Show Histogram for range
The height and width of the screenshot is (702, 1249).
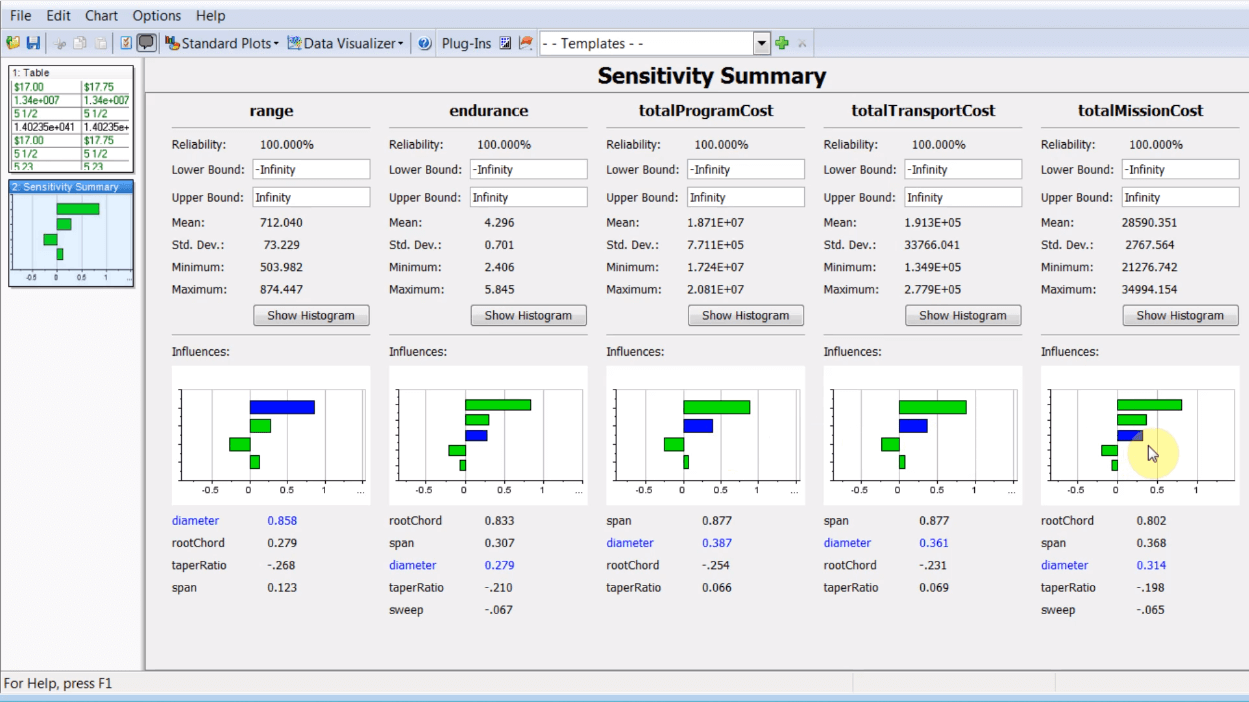click(x=311, y=315)
